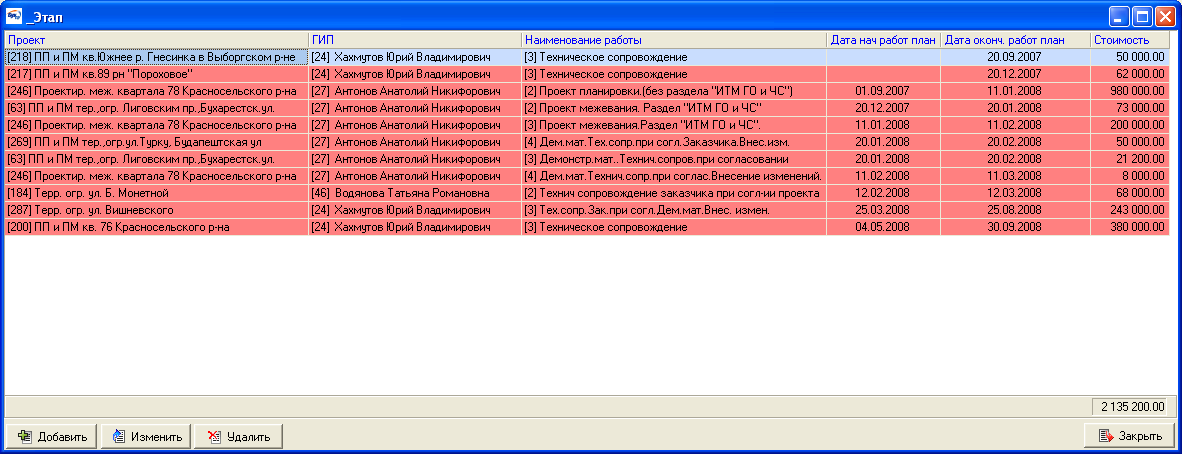Click the Дата оконч. работ план header
Viewport: 1182px width, 454px height.
(x=1015, y=40)
